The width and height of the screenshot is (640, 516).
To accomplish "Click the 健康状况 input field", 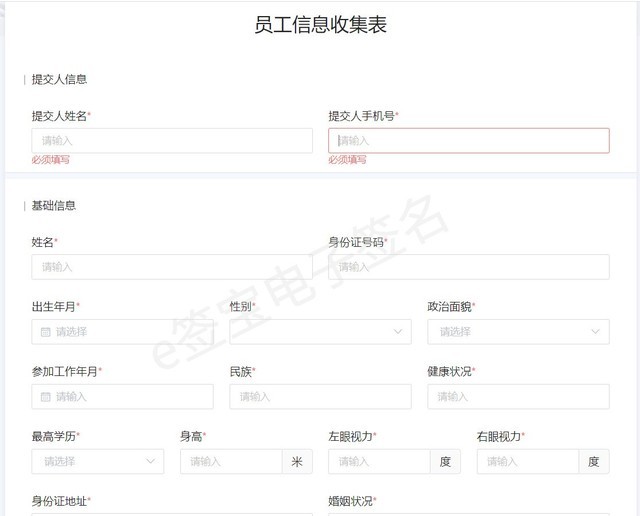I will [x=518, y=397].
